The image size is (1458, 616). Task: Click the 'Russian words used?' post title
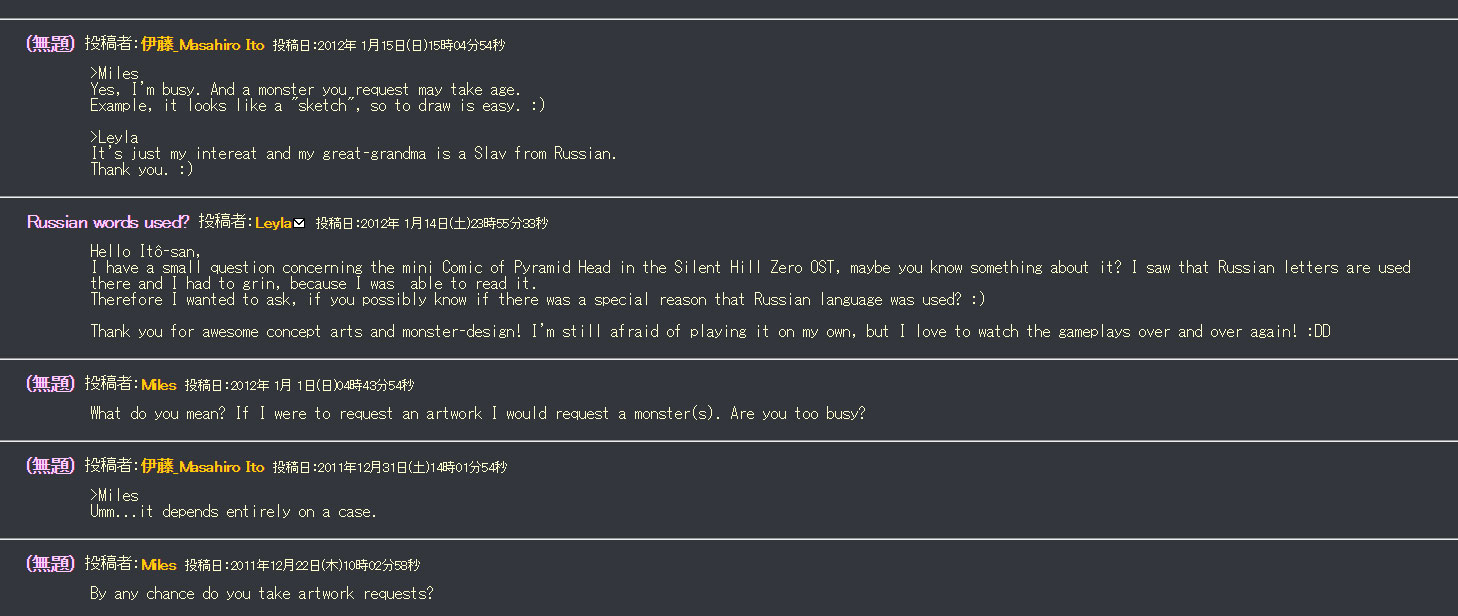108,222
